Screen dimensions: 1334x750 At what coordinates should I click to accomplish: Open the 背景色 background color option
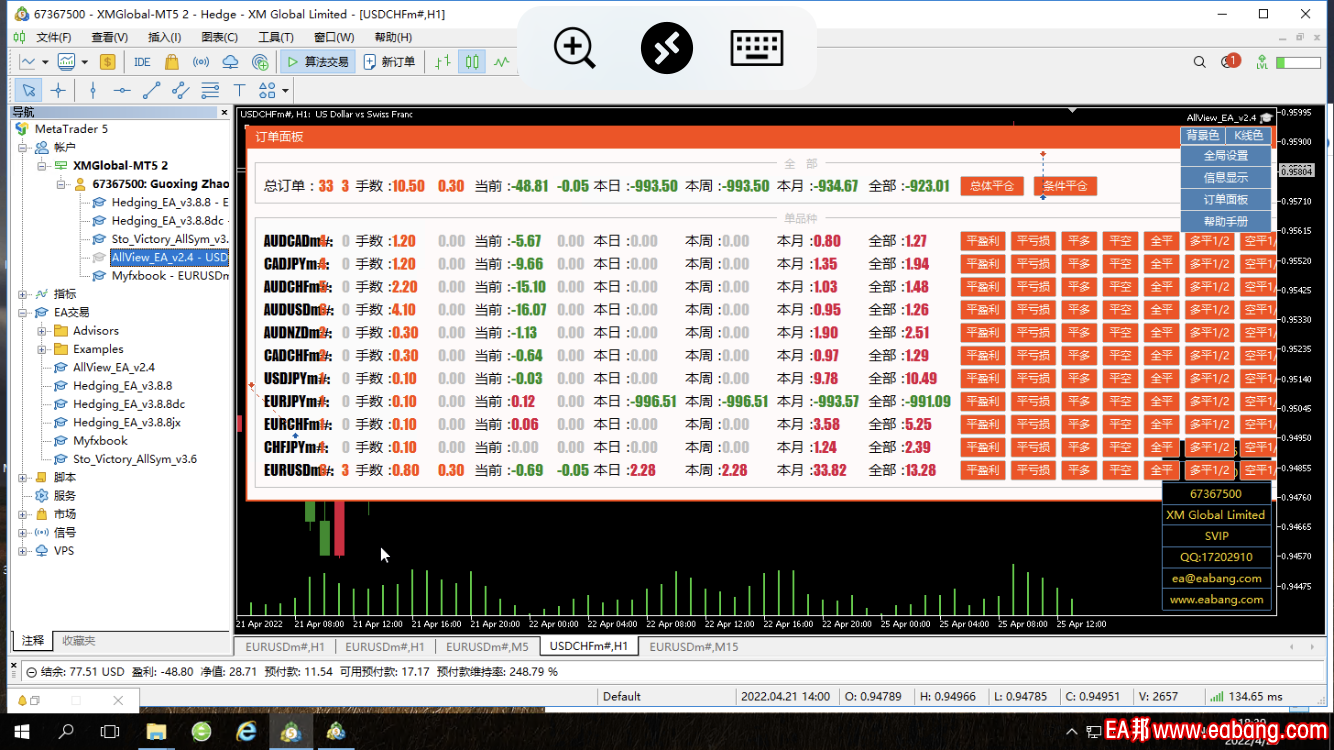1203,135
